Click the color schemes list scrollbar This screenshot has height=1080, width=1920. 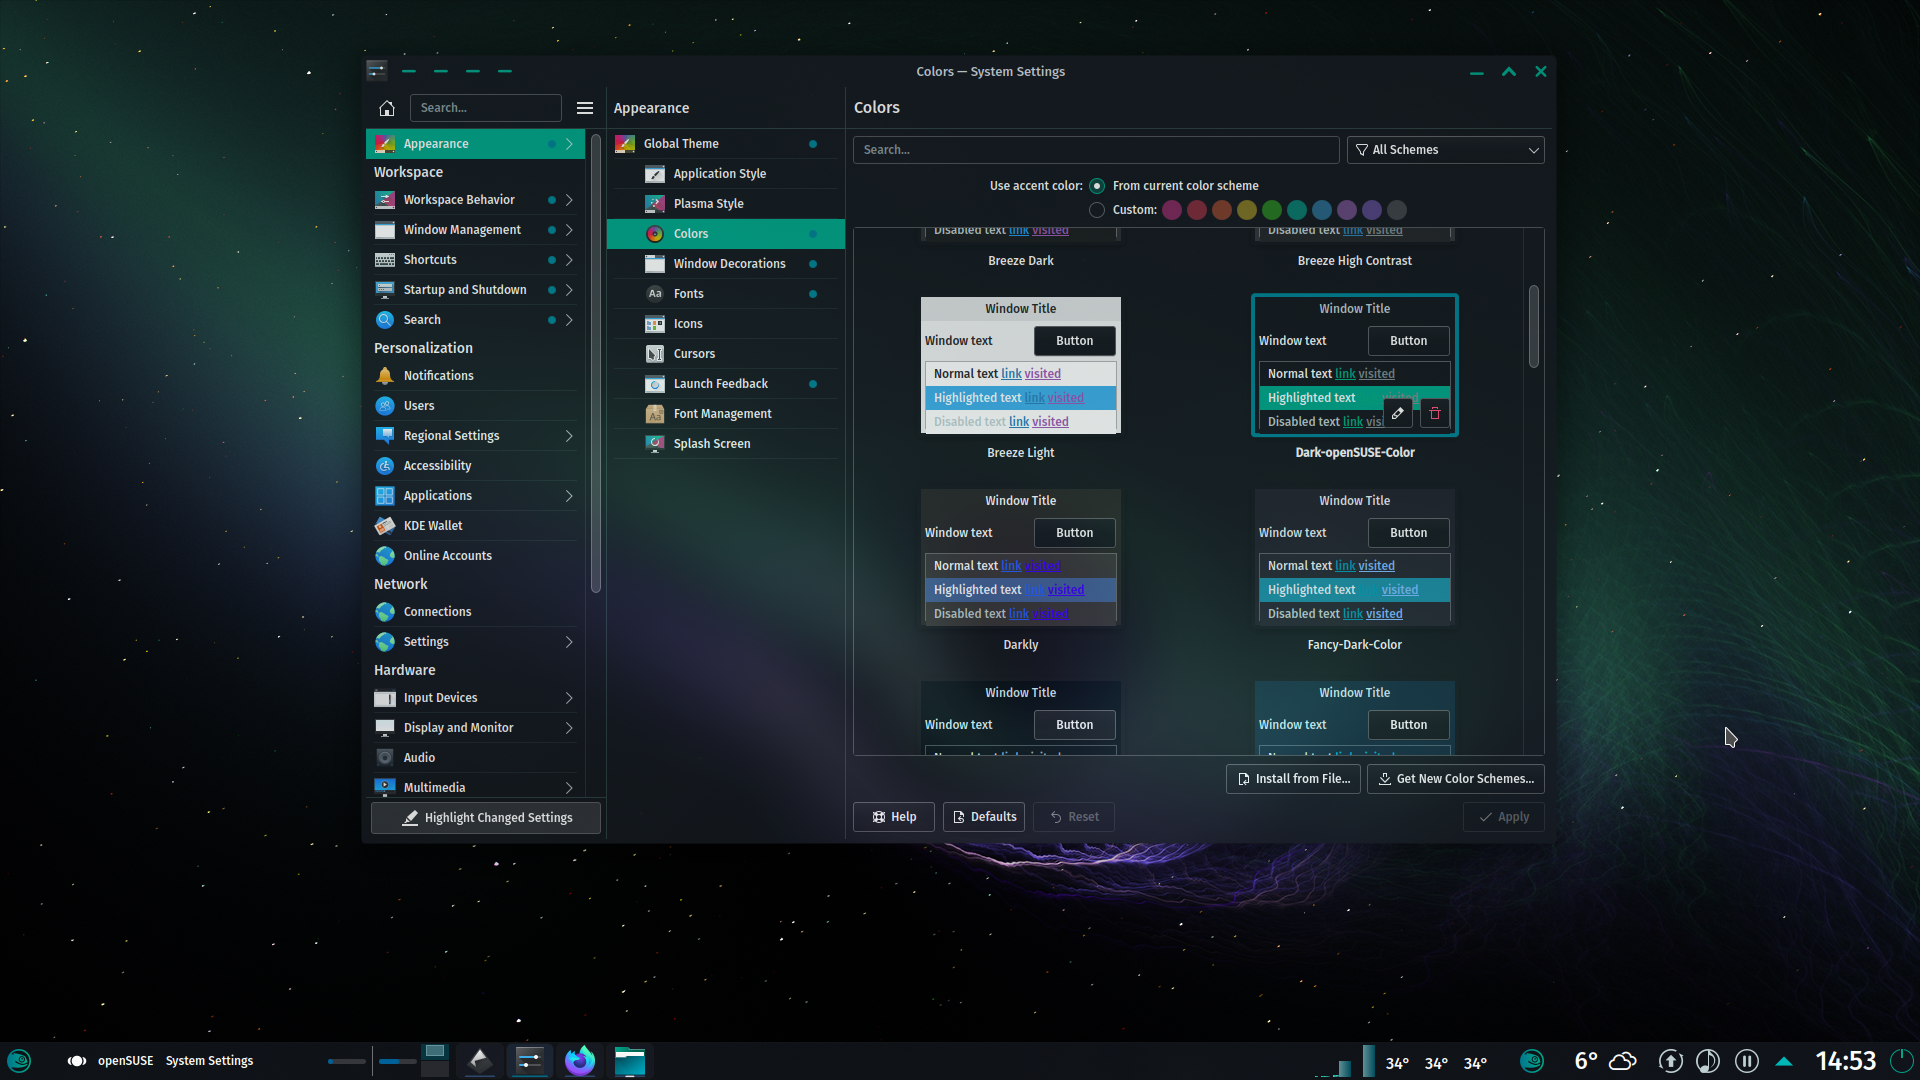coord(1534,326)
